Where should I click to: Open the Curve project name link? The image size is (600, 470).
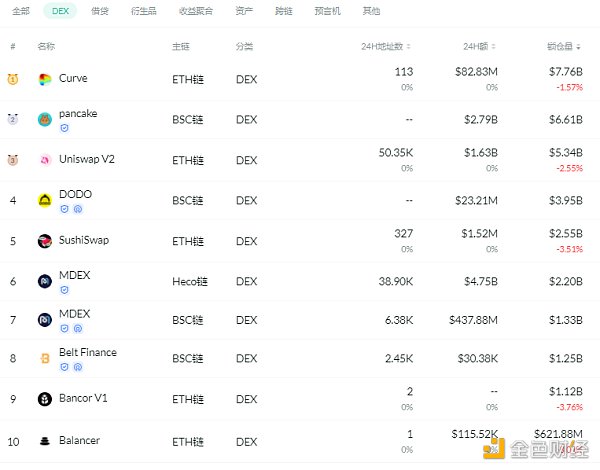click(x=73, y=78)
